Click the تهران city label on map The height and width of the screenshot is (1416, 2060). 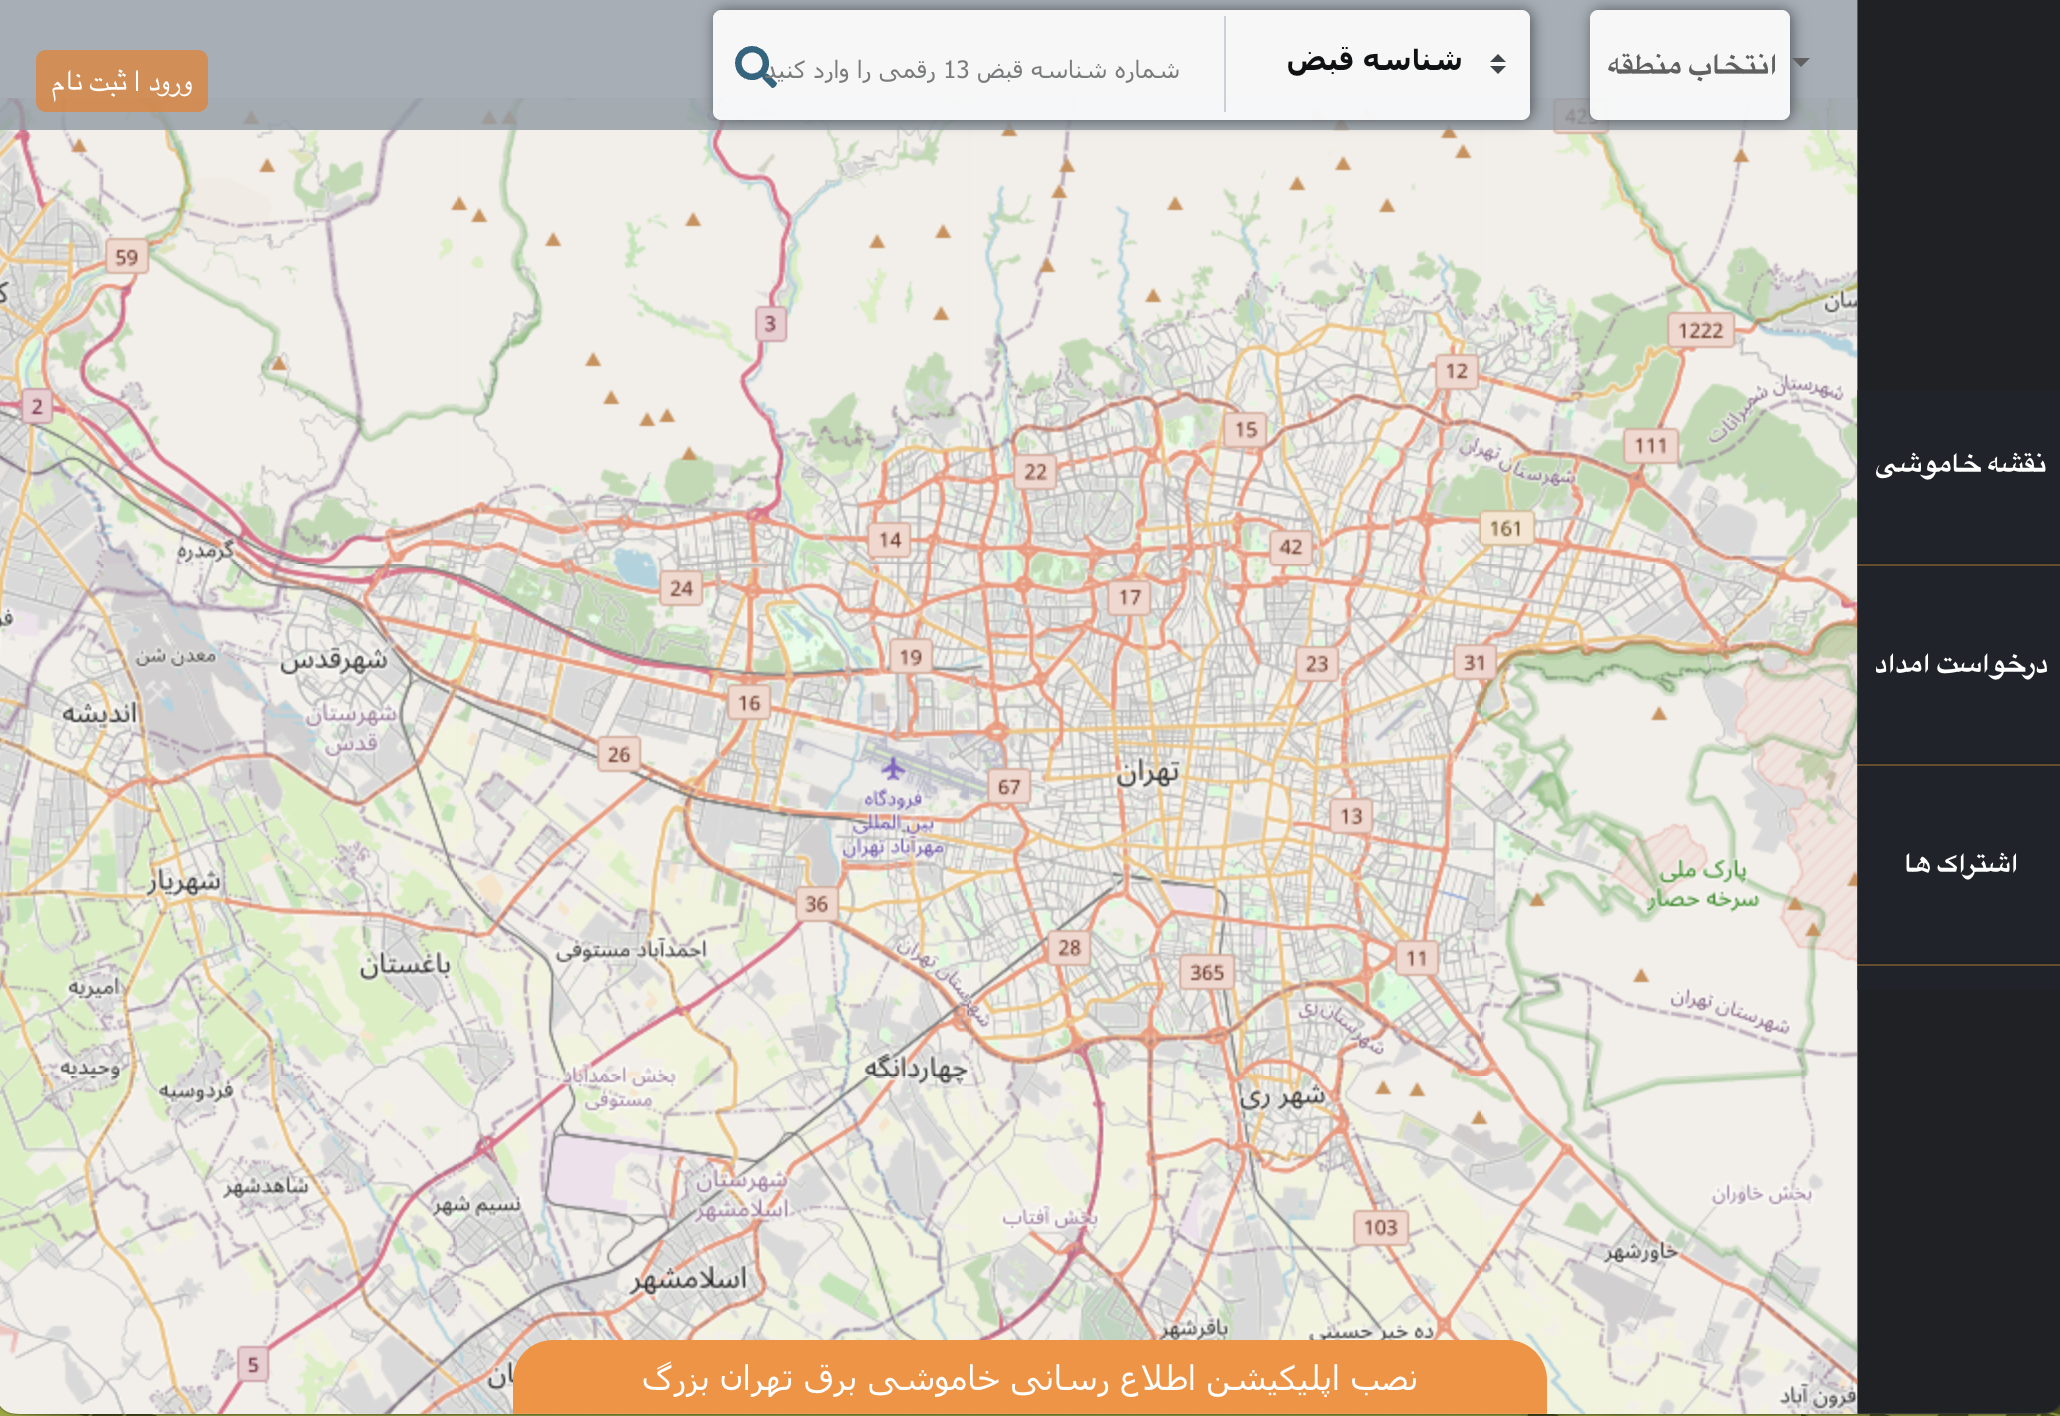tap(1148, 772)
